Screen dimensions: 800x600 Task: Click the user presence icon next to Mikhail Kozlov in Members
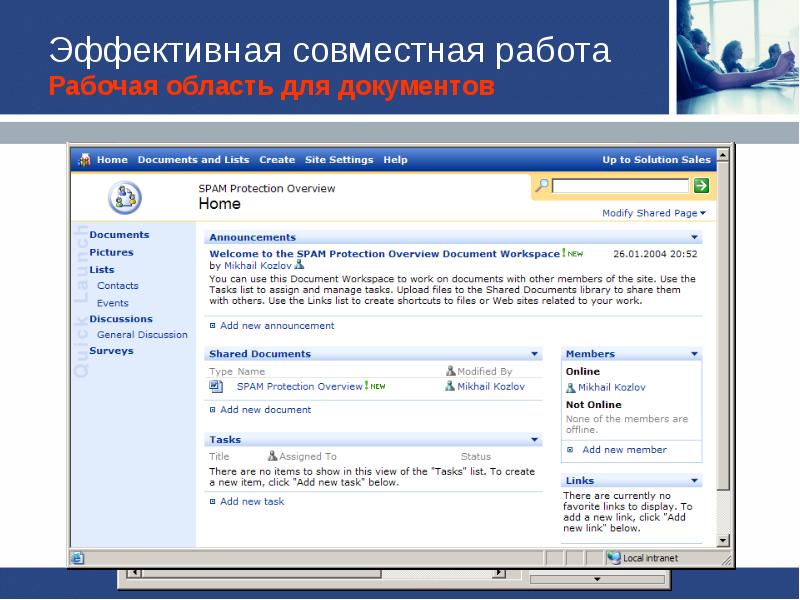click(x=571, y=387)
